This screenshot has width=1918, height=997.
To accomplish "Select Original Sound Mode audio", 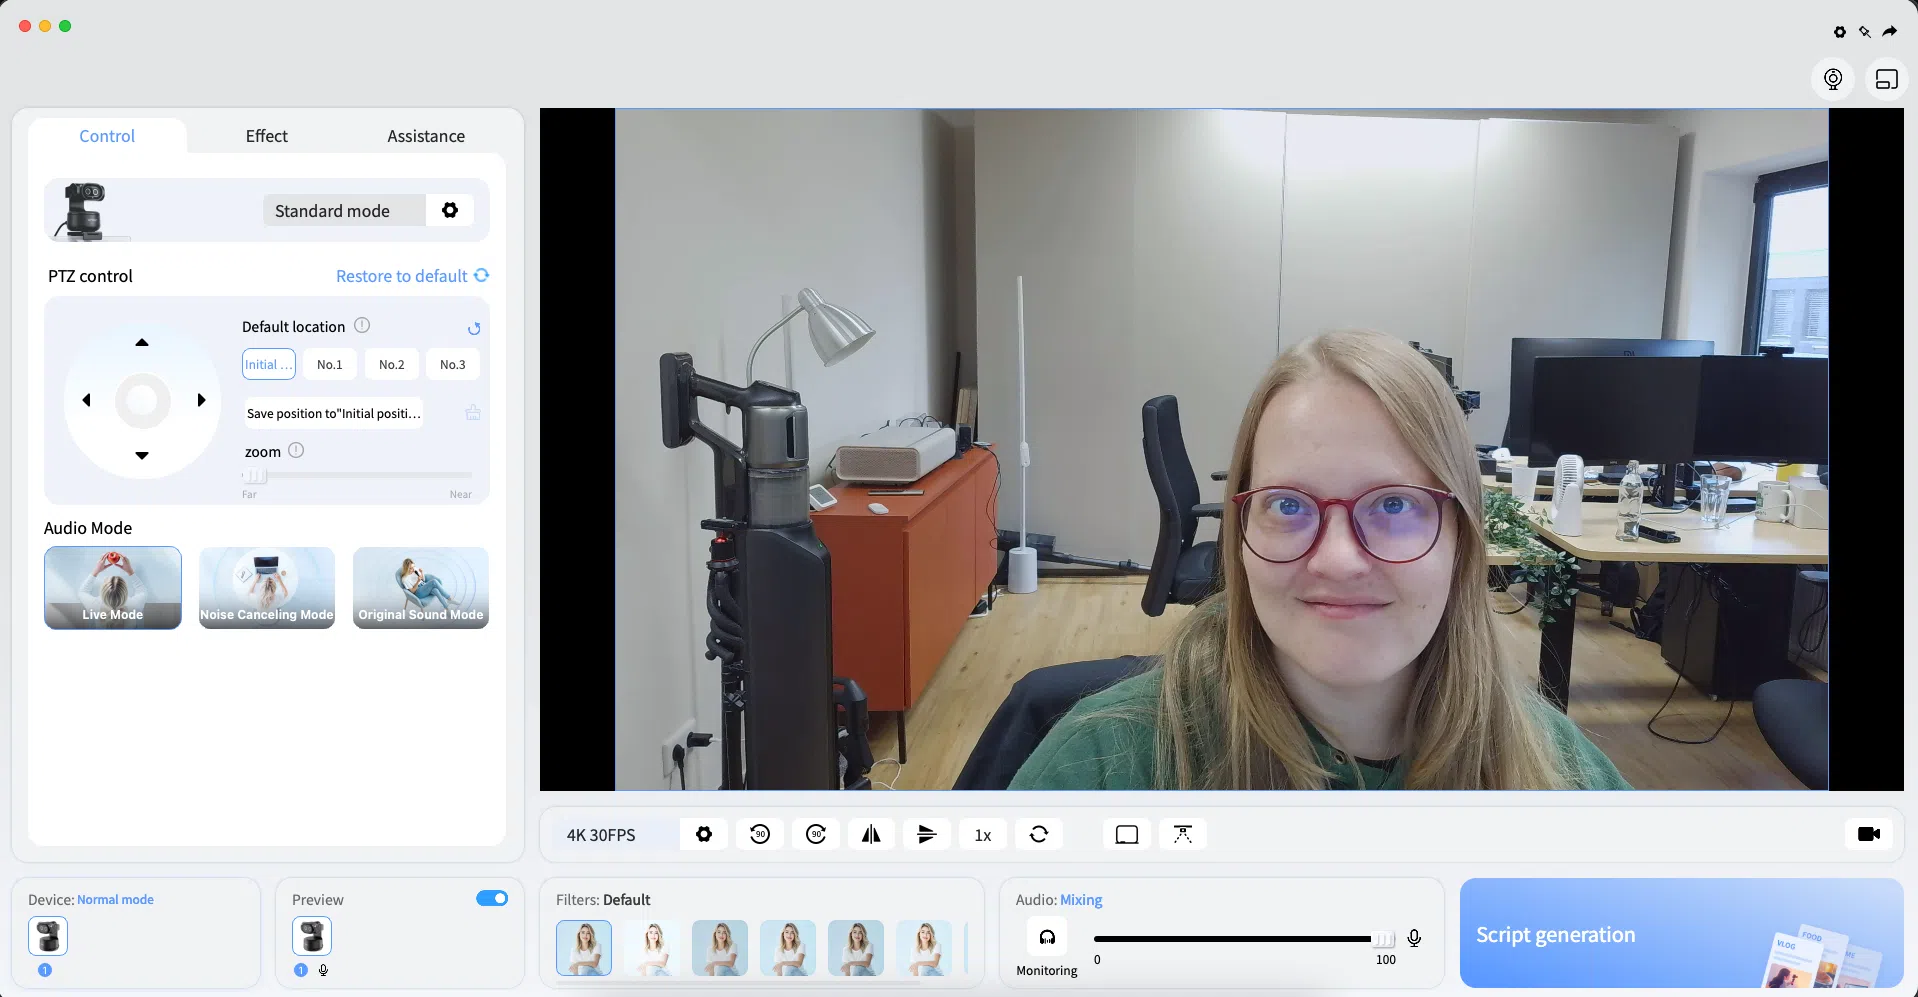I will tap(421, 588).
